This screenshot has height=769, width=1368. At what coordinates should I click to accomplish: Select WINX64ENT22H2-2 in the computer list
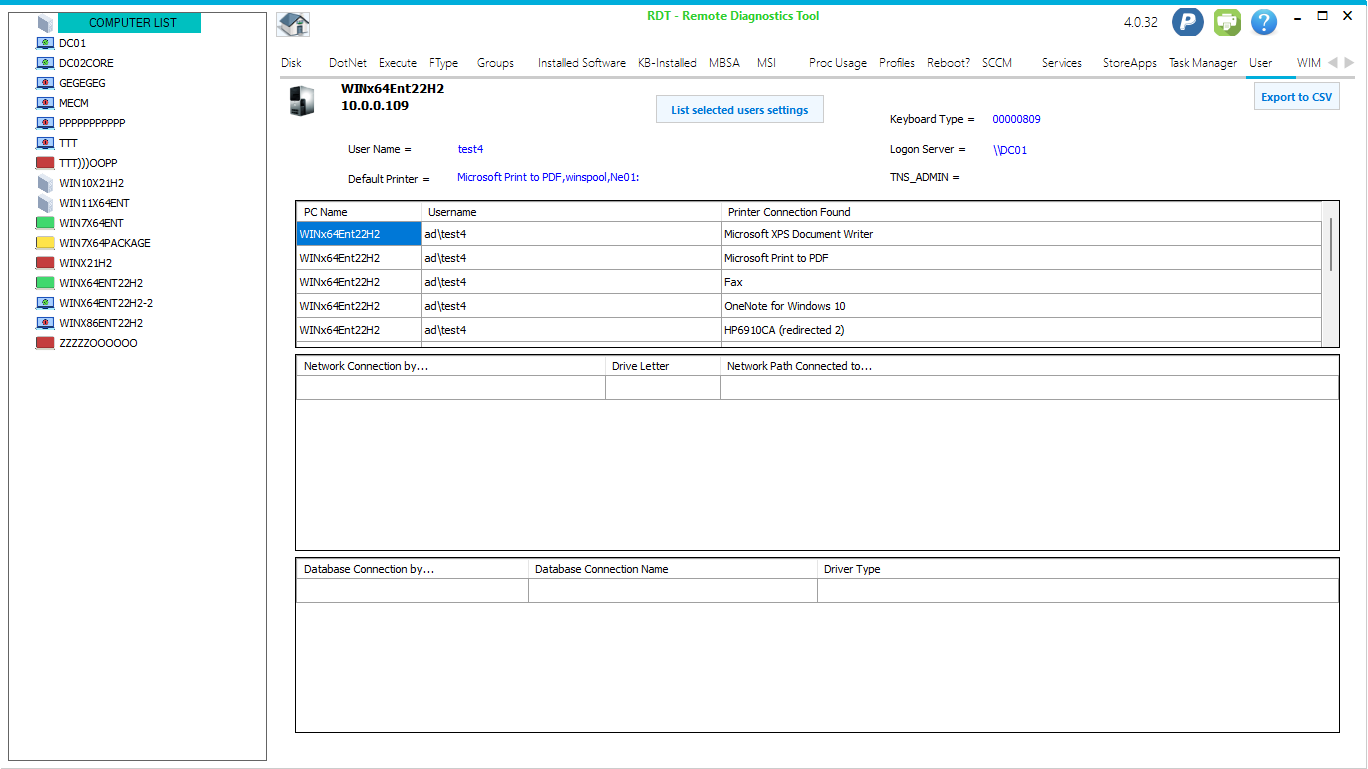(x=106, y=303)
